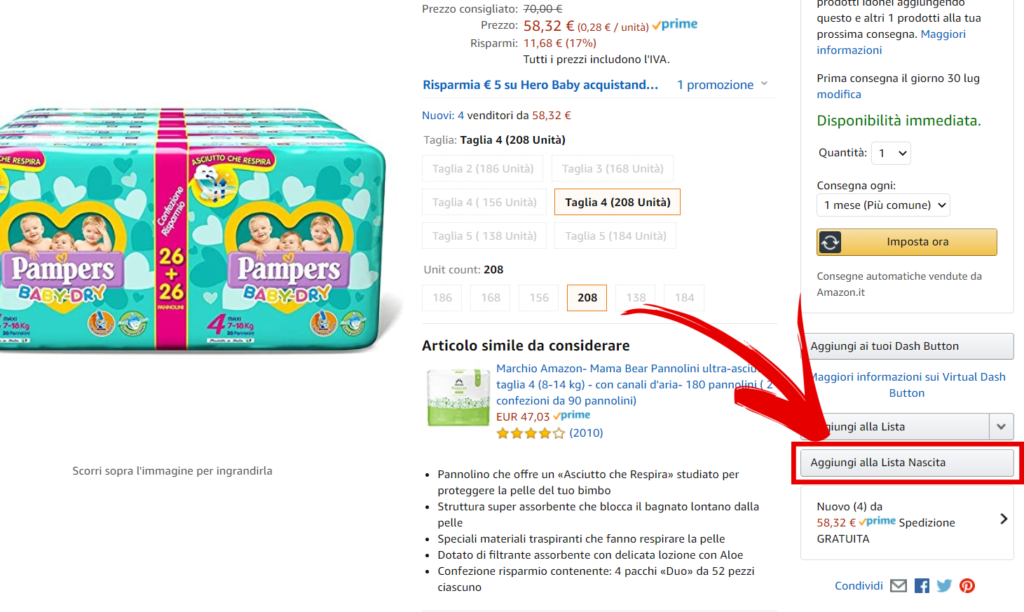Share product on Twitter
1024x612 pixels.
[944, 586]
